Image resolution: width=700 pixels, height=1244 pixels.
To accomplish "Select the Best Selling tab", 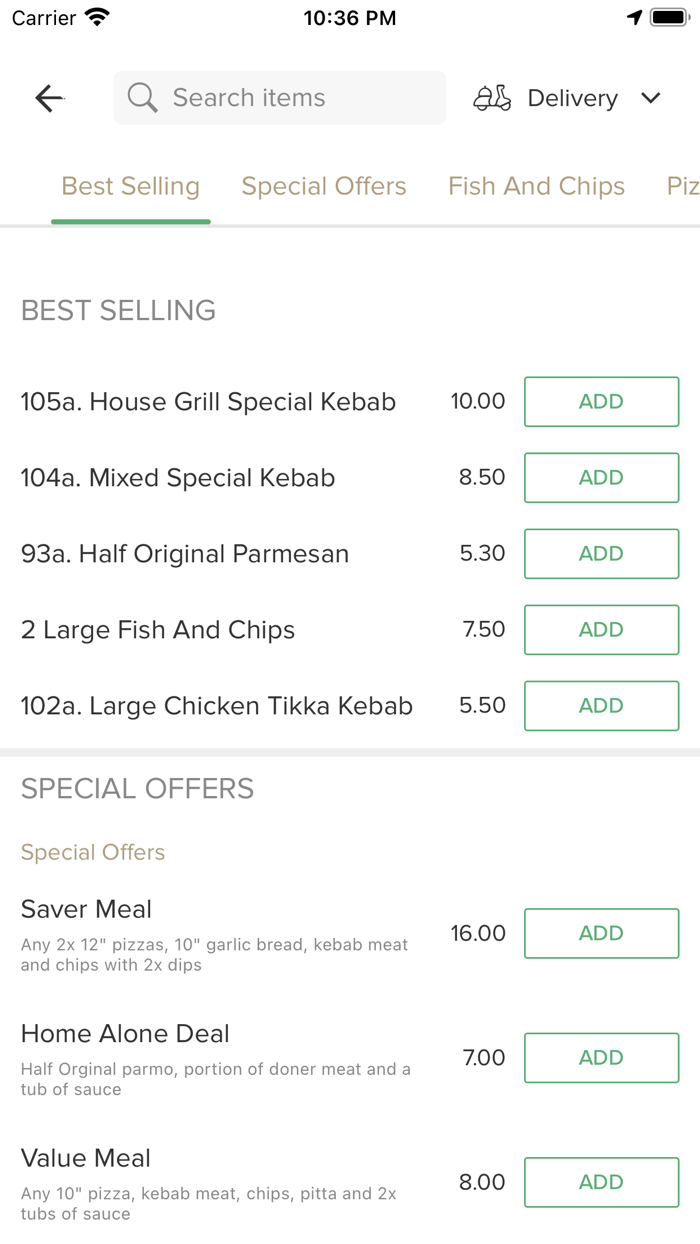I will click(130, 186).
